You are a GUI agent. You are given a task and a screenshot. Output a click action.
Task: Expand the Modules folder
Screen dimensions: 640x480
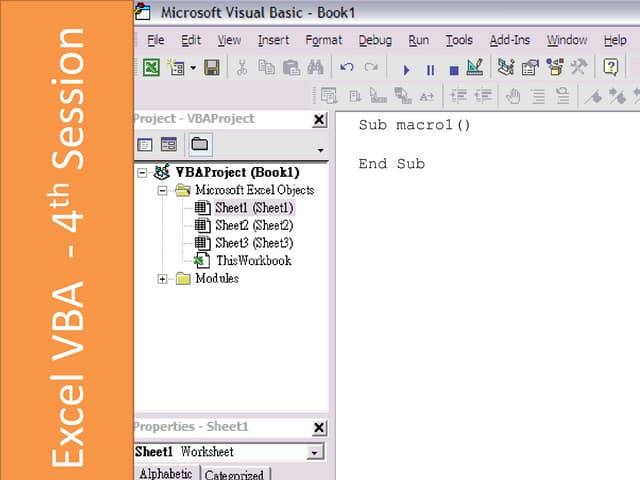click(x=162, y=279)
